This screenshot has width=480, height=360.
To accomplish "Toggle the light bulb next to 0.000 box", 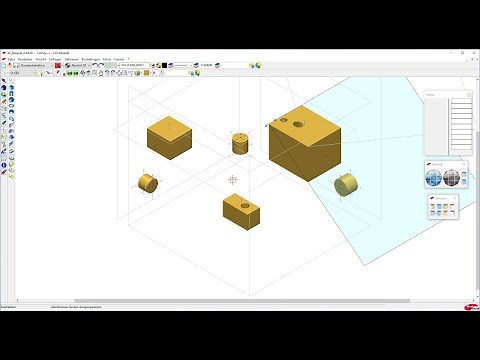I will click(42, 73).
